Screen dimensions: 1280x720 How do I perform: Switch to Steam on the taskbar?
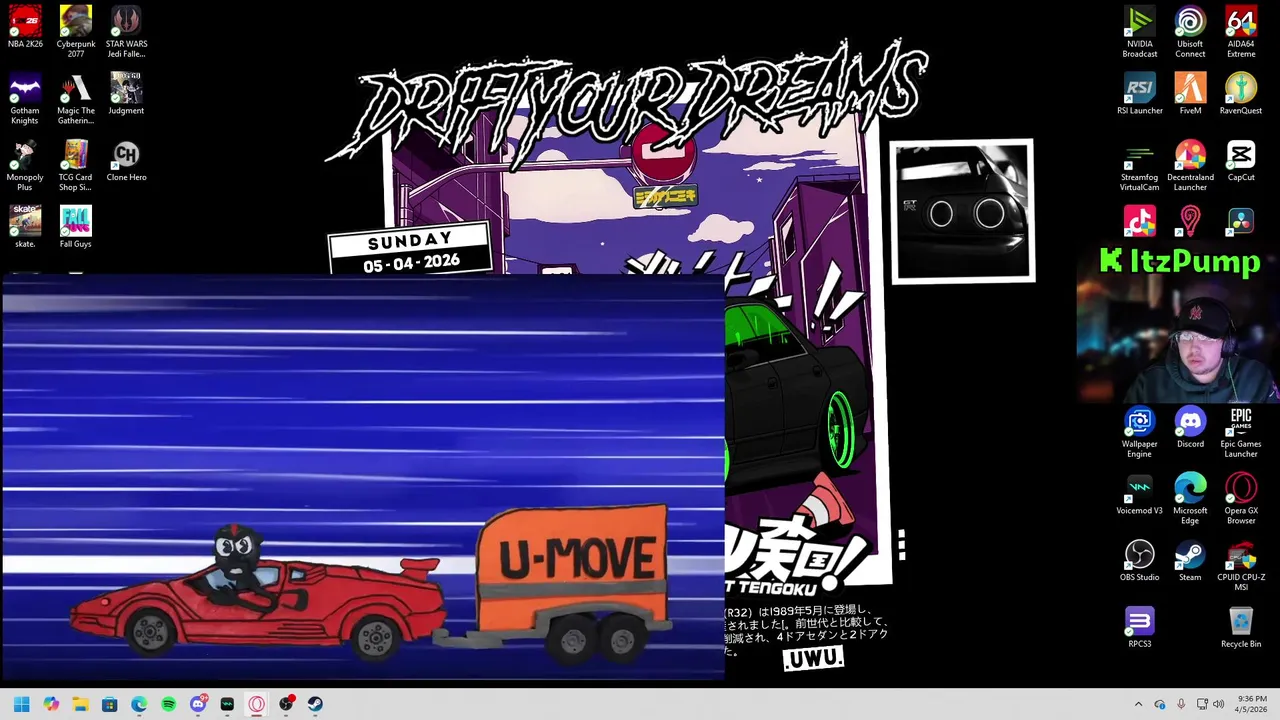[315, 704]
